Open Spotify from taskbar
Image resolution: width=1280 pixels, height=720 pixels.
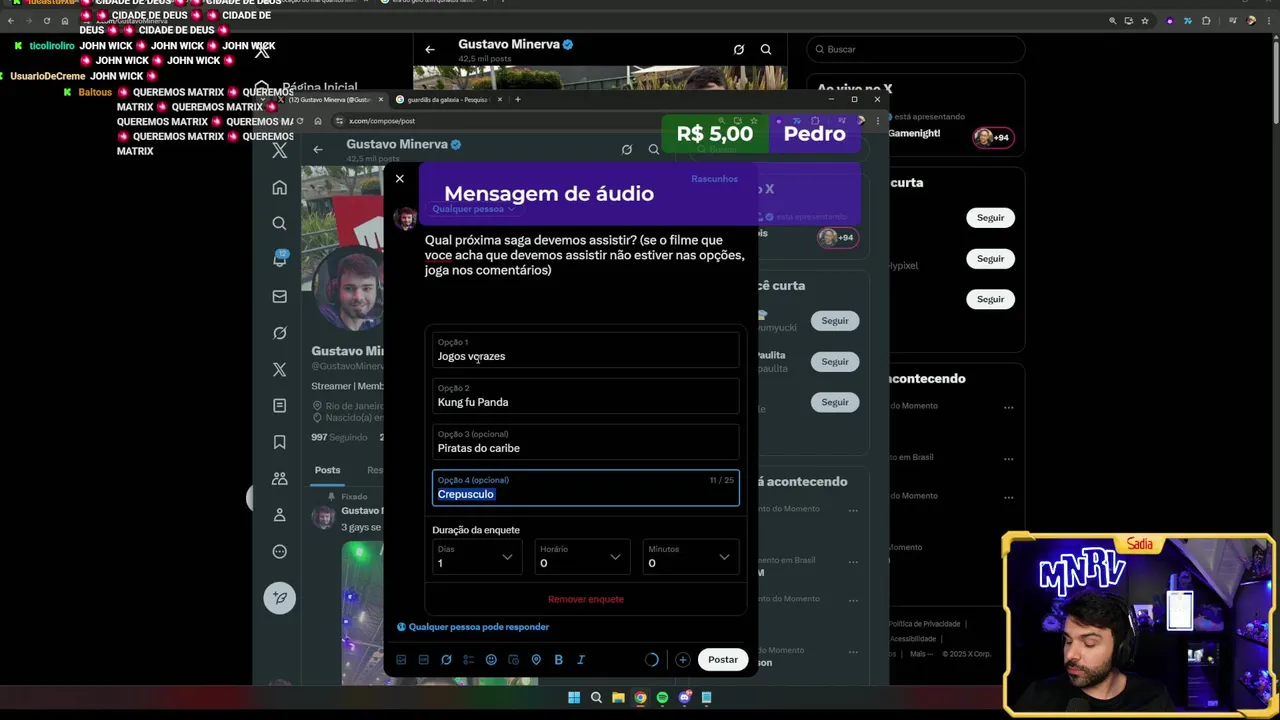point(662,698)
